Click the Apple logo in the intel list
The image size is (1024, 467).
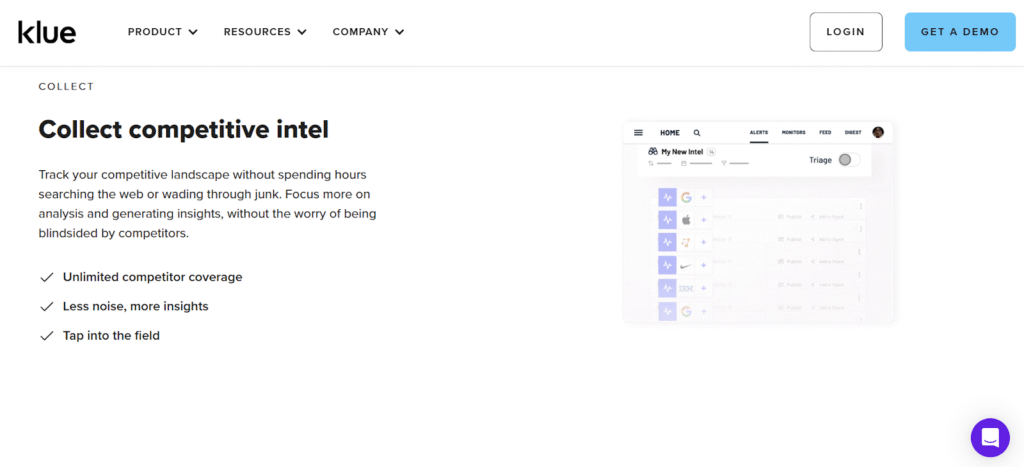686,220
